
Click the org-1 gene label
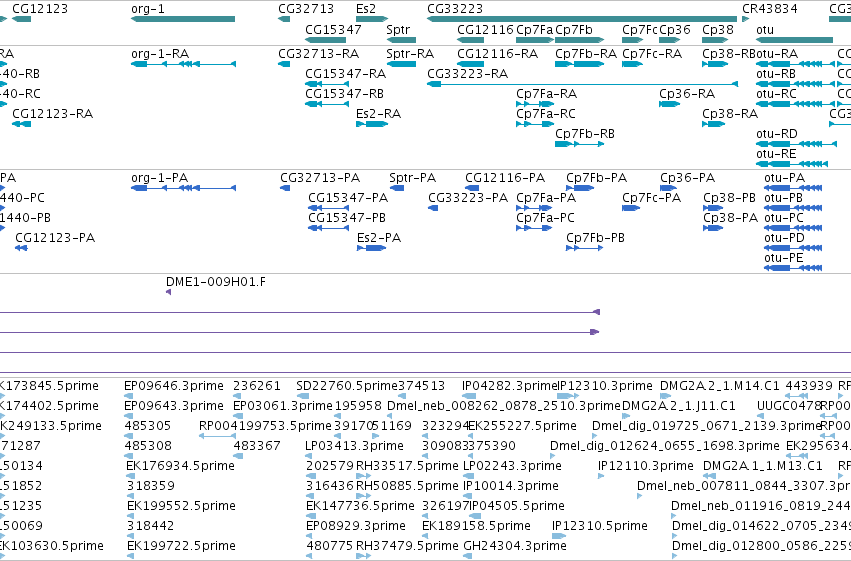click(x=148, y=9)
